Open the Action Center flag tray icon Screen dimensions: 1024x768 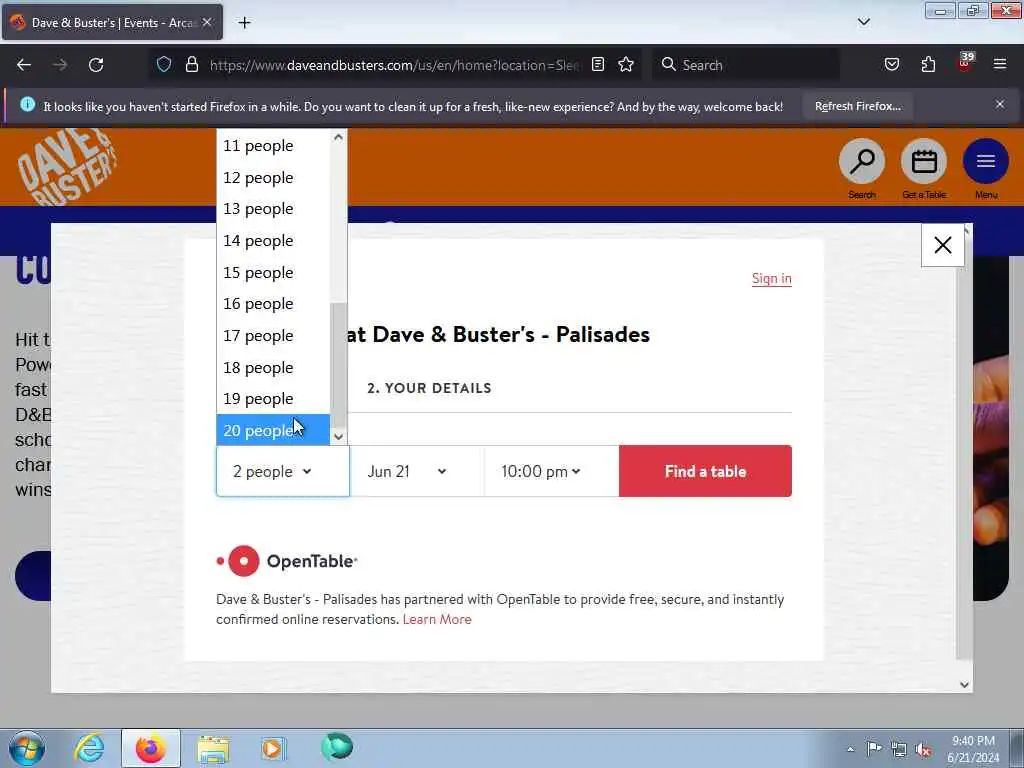click(874, 748)
